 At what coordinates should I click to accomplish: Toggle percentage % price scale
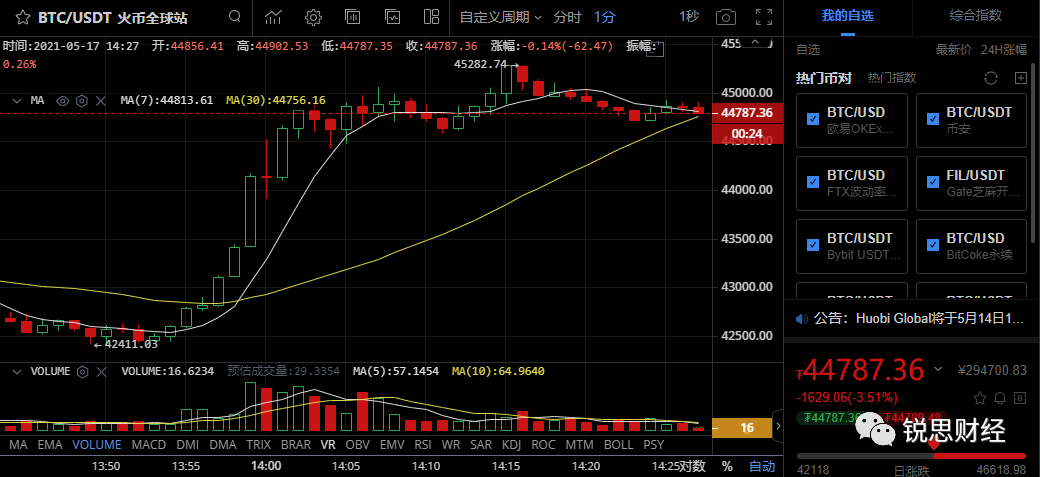point(727,466)
